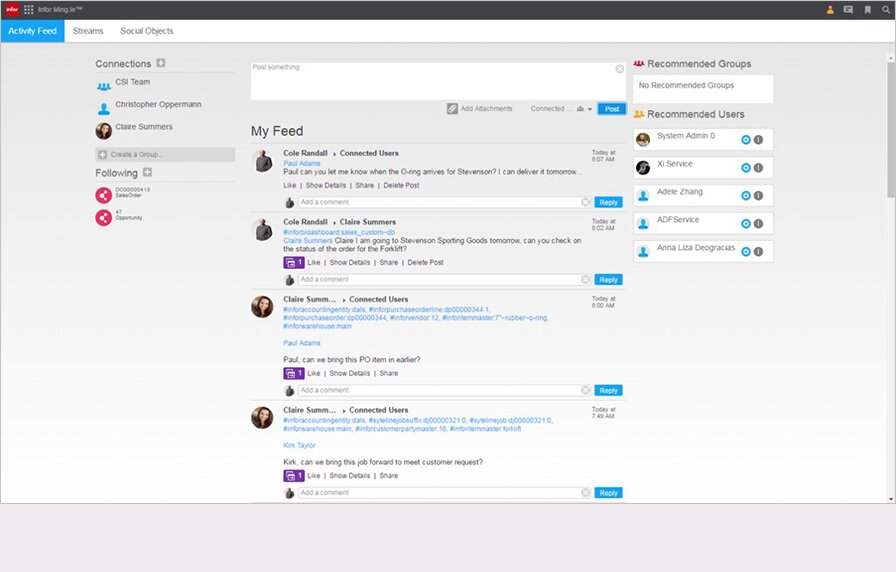The image size is (896, 572).
Task: Open search using the magnifier icon
Action: (886, 10)
